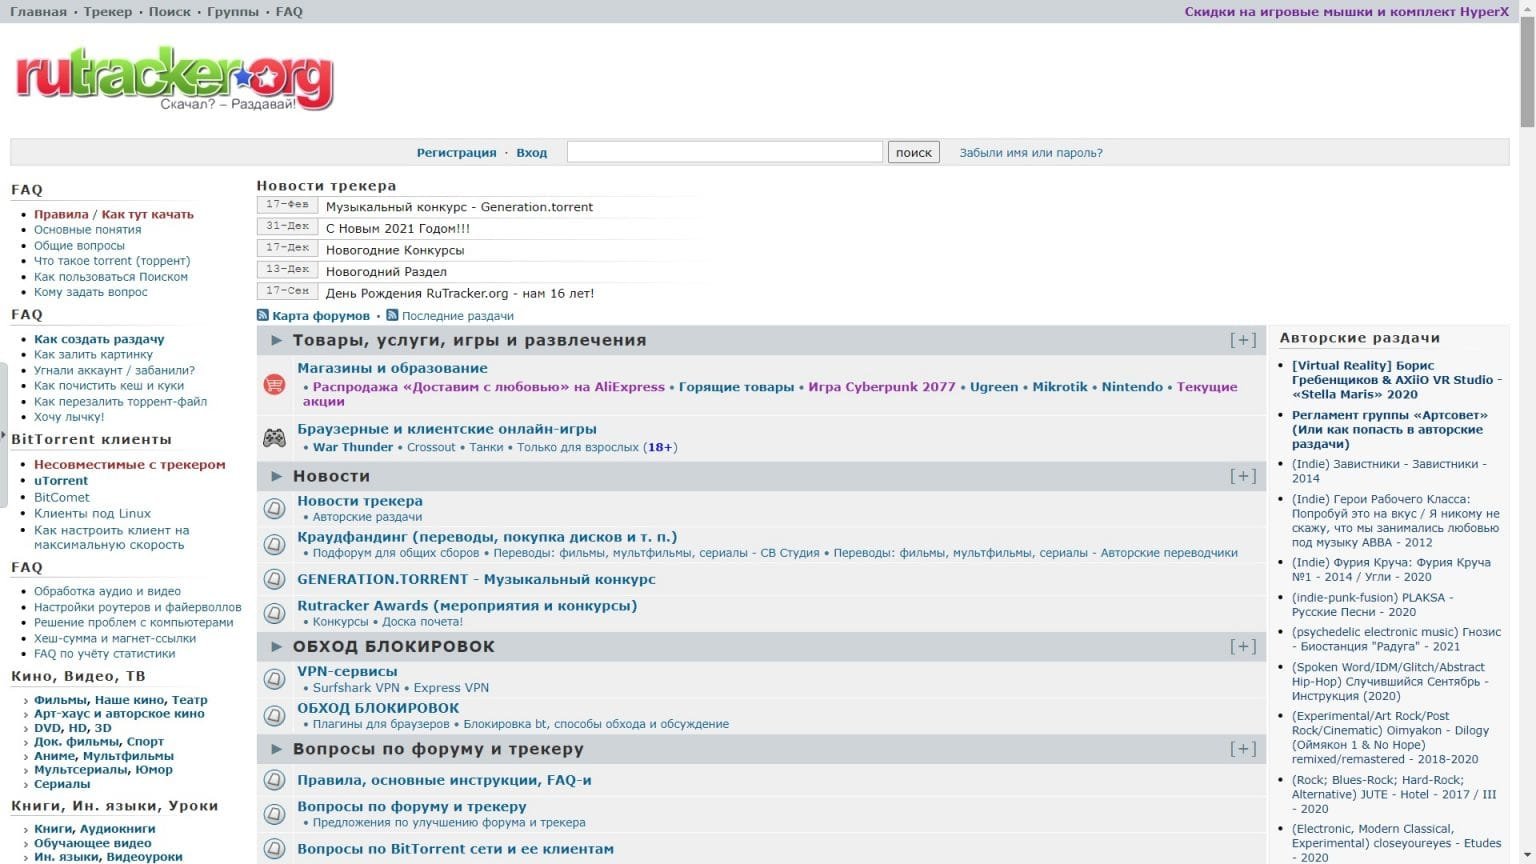Focus the login search input field
The image size is (1536, 864).
[724, 152]
